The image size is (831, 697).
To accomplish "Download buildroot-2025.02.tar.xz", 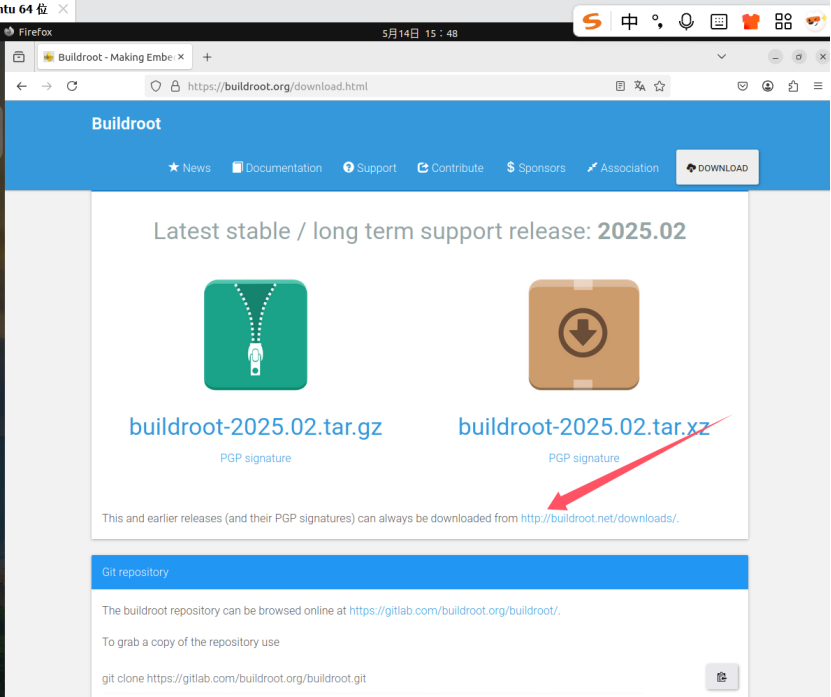I will (x=584, y=427).
